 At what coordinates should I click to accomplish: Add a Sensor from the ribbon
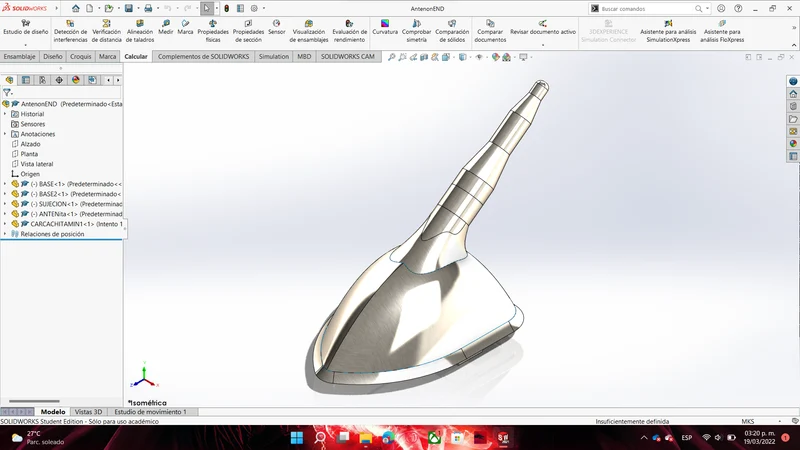click(277, 28)
